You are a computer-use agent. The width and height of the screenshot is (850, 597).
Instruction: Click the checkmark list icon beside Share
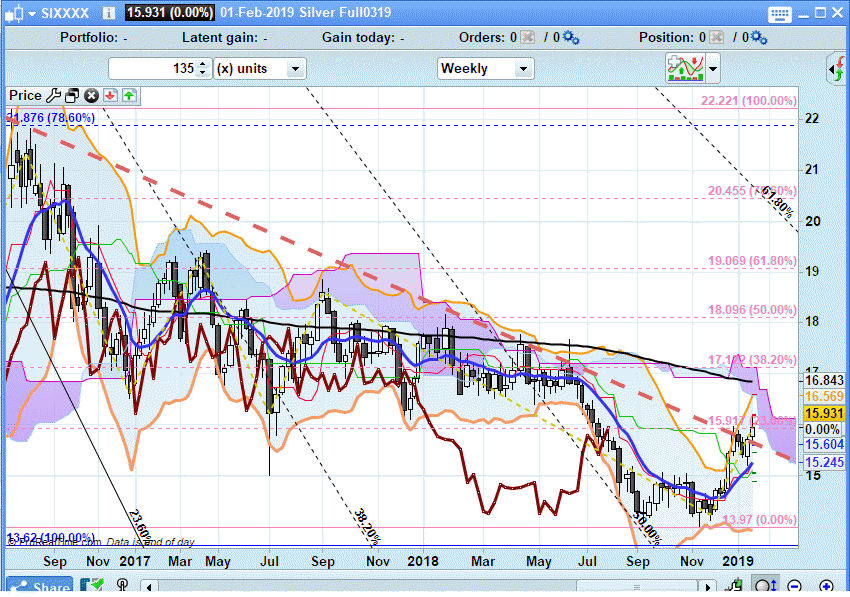92,586
